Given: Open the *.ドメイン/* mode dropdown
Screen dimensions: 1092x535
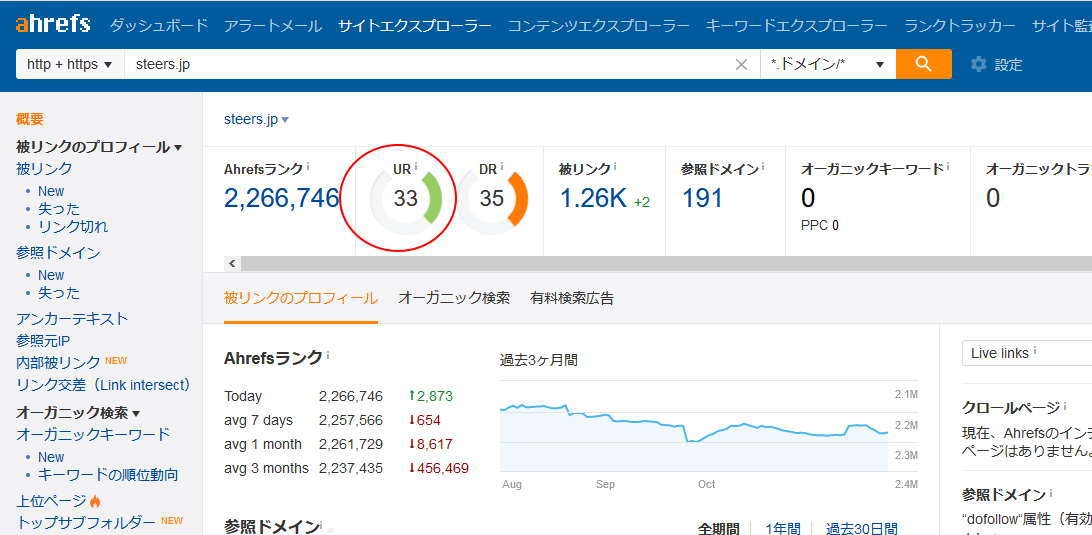Looking at the screenshot, I should coord(827,64).
